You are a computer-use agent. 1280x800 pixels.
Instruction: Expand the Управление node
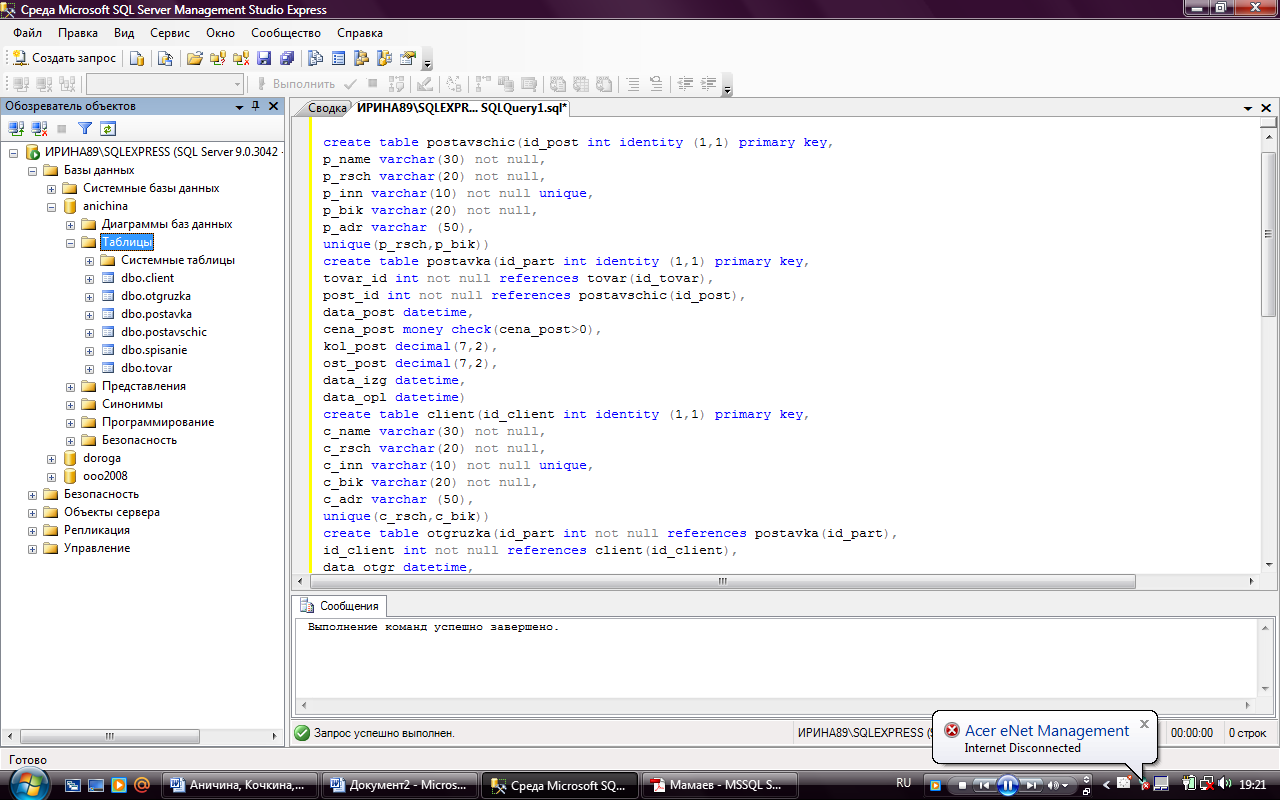coord(33,548)
